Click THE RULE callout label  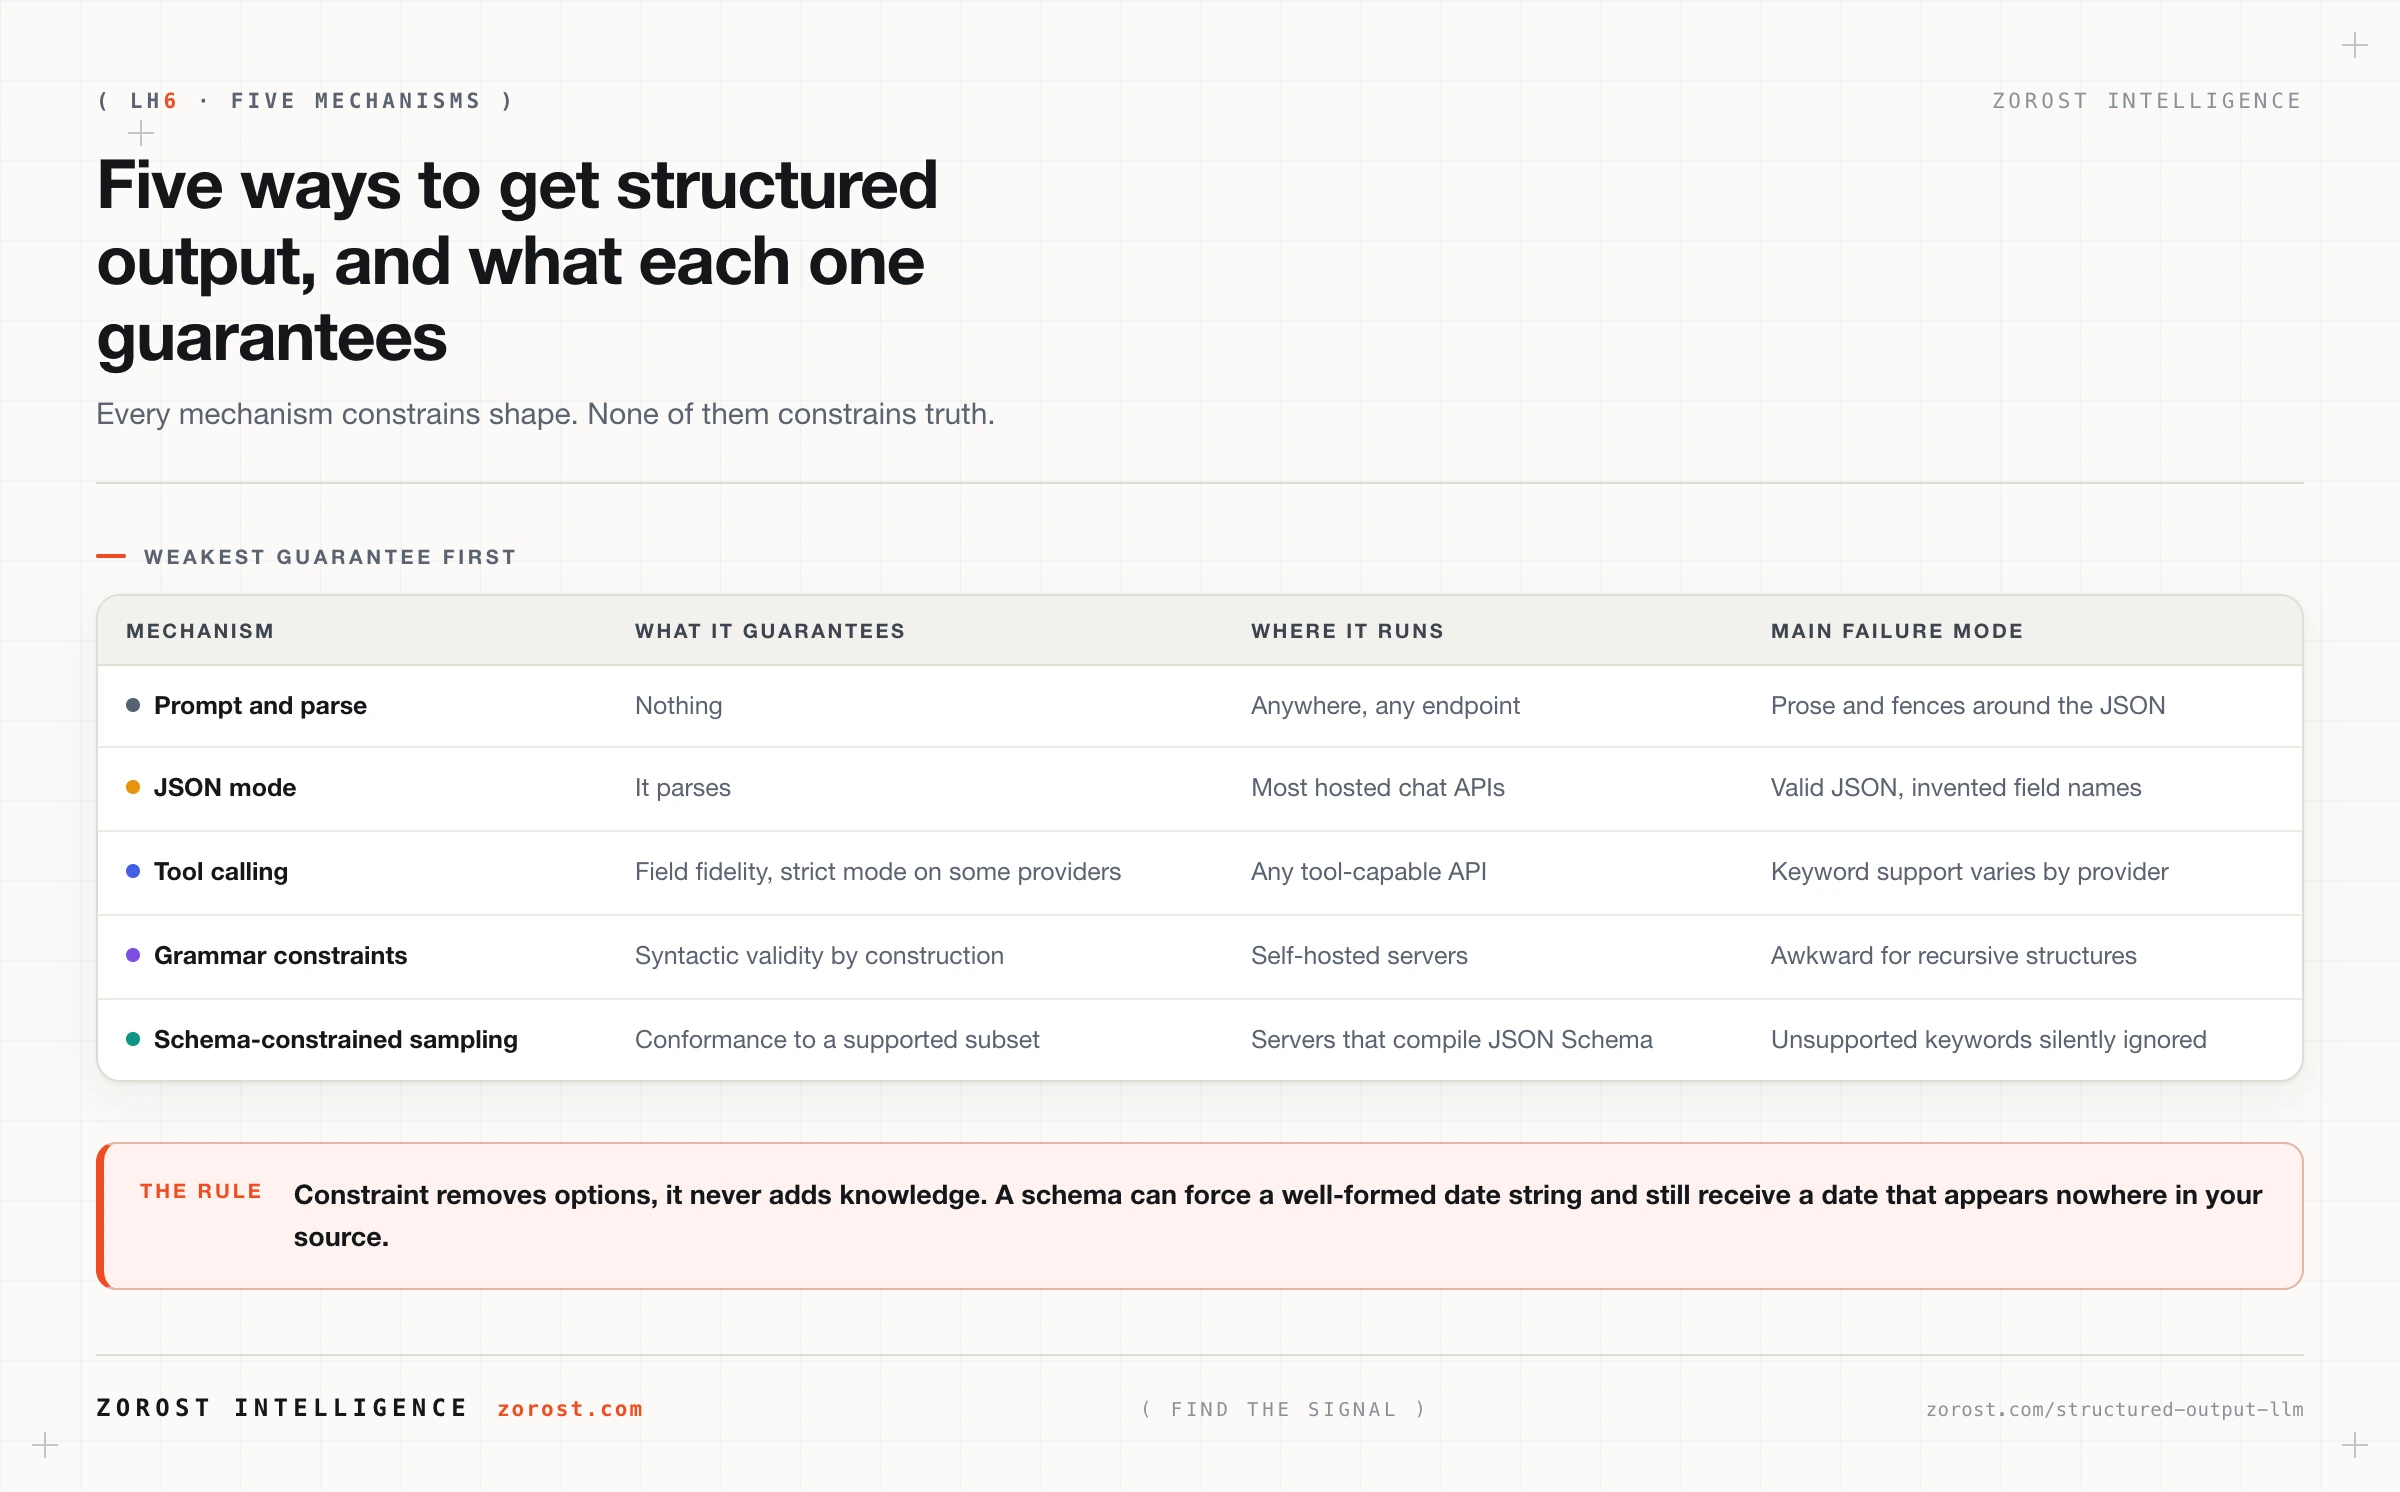tap(201, 1191)
